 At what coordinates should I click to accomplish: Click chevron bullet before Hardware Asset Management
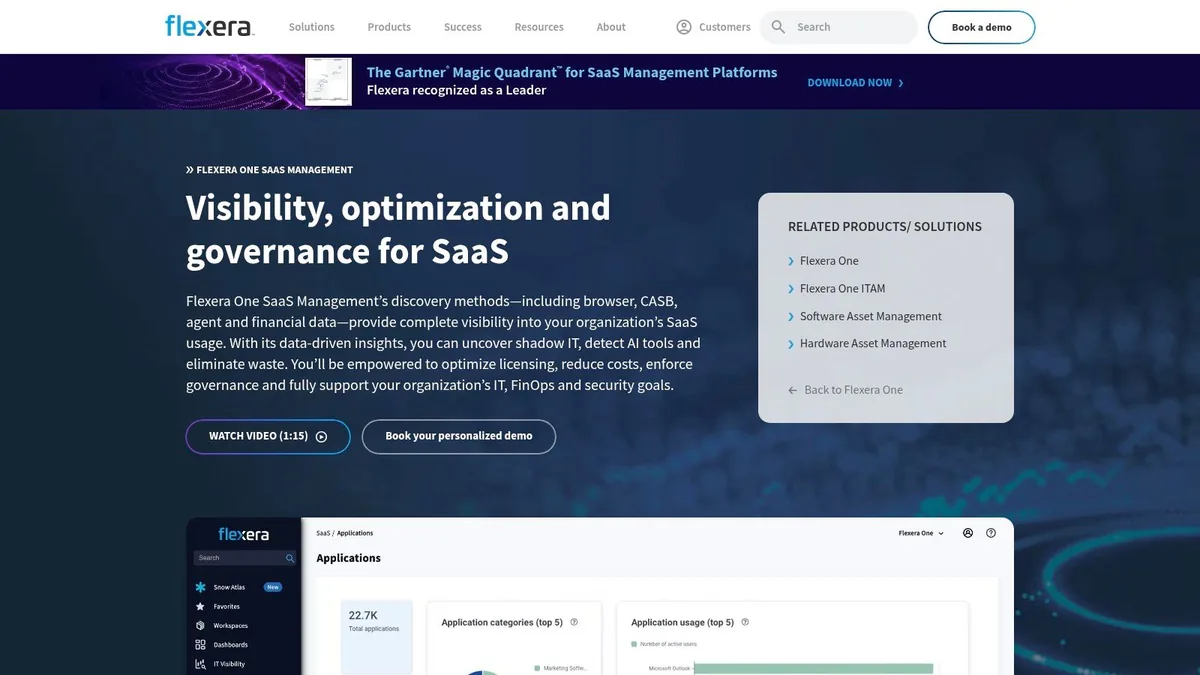tap(791, 344)
